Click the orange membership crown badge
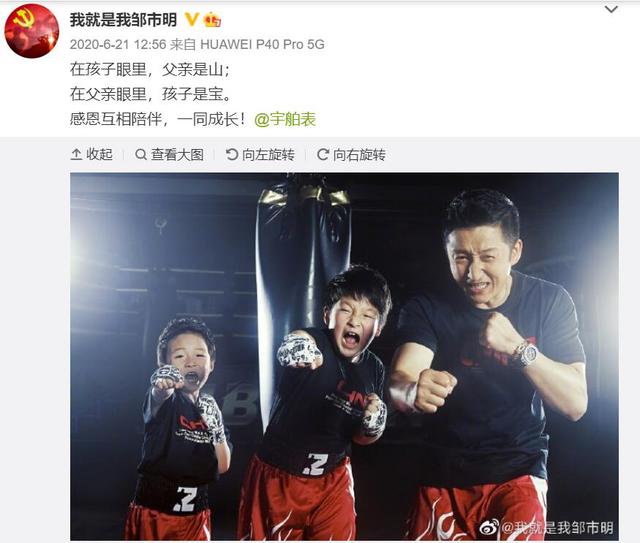The height and width of the screenshot is (543, 640). pyautogui.click(x=212, y=20)
